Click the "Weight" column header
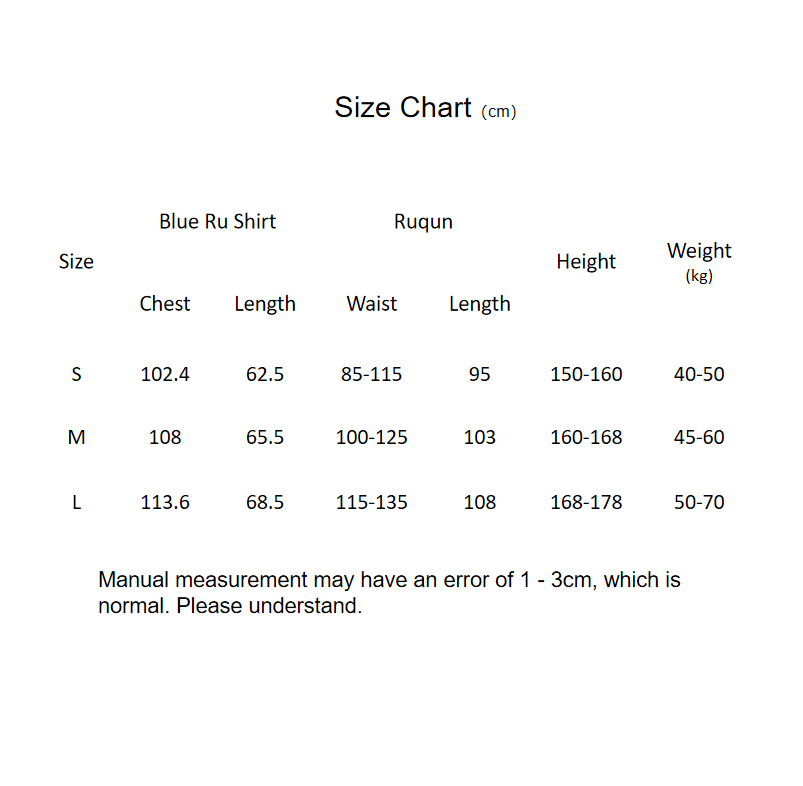Image resolution: width=803 pixels, height=786 pixels. 699,251
